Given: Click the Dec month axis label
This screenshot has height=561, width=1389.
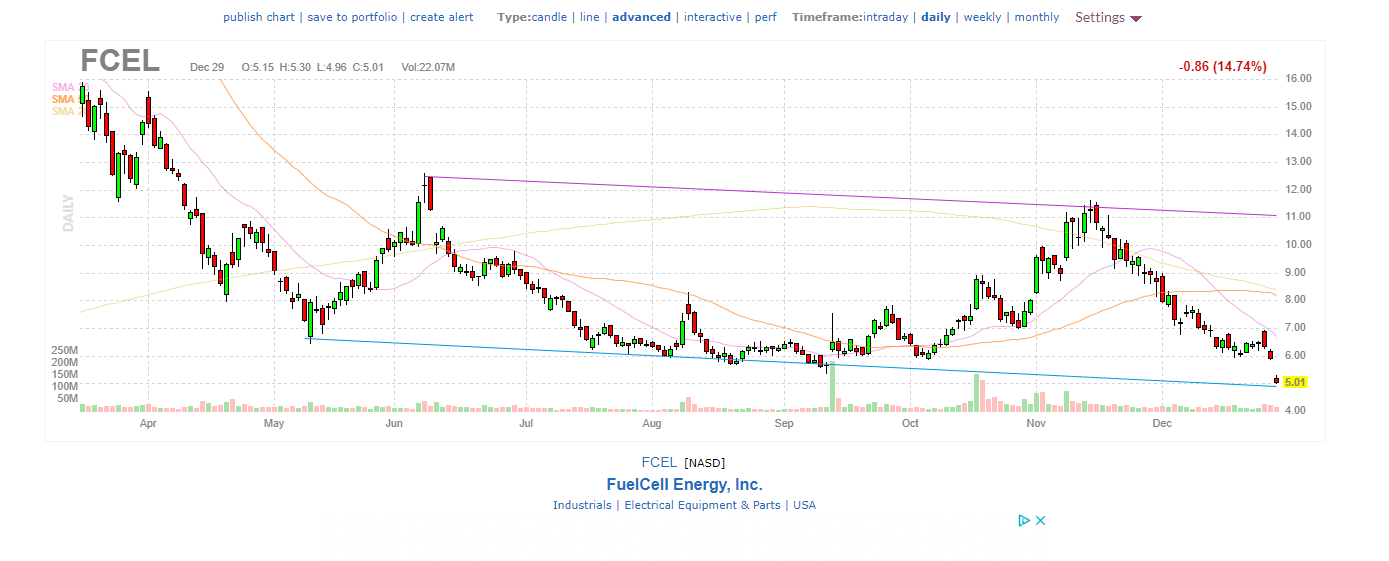Looking at the screenshot, I should (1161, 424).
